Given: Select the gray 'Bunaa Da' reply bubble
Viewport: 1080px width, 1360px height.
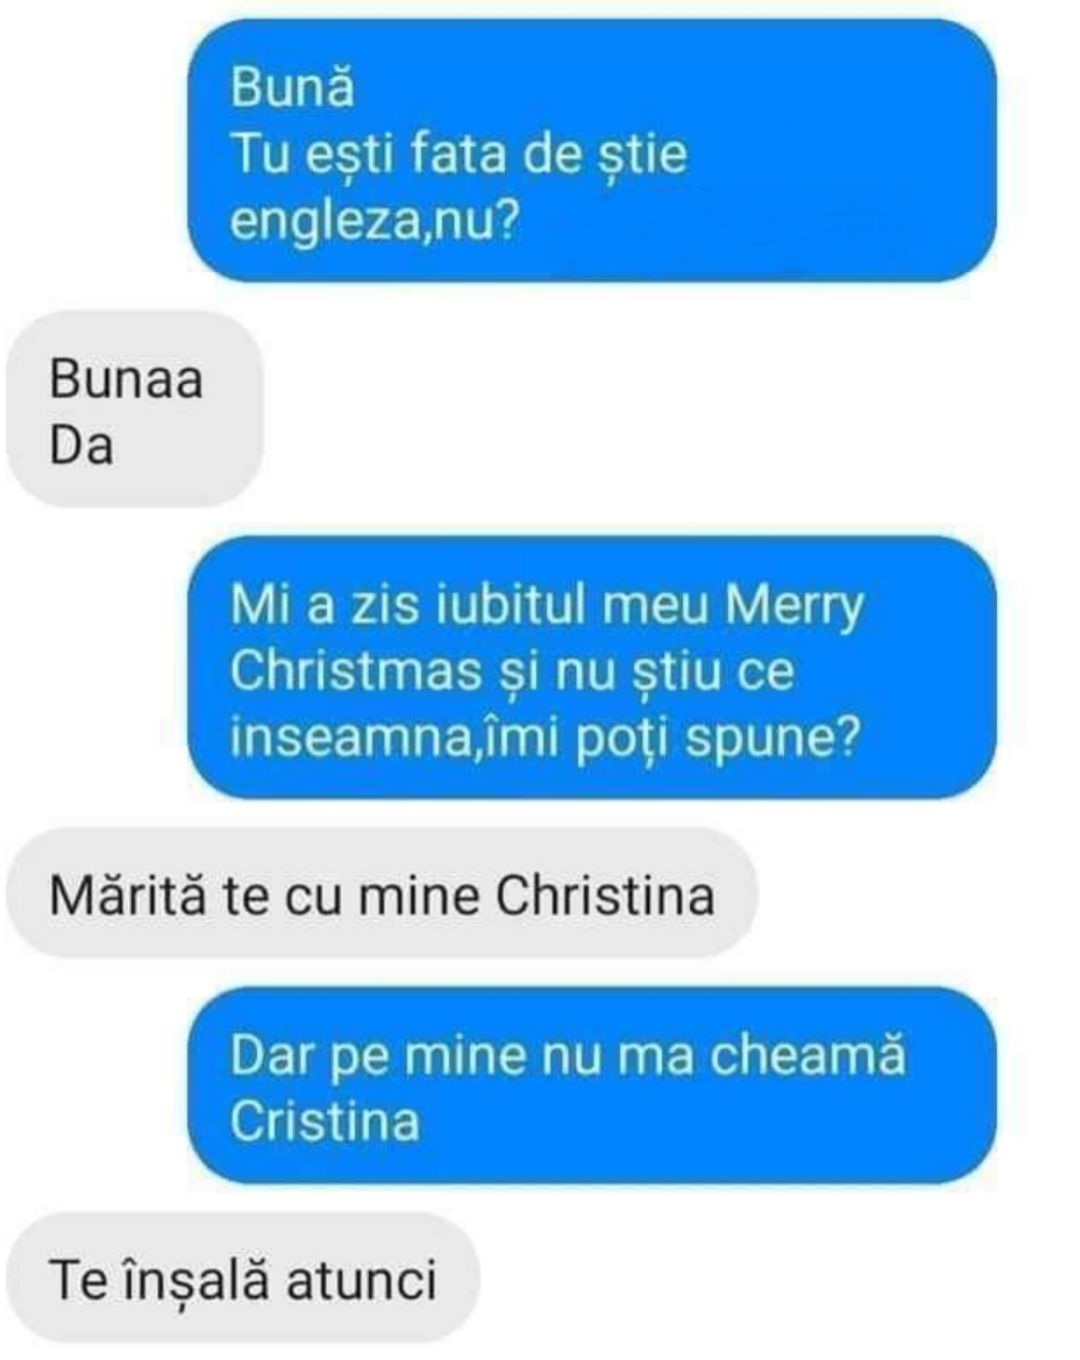Looking at the screenshot, I should coord(135,409).
